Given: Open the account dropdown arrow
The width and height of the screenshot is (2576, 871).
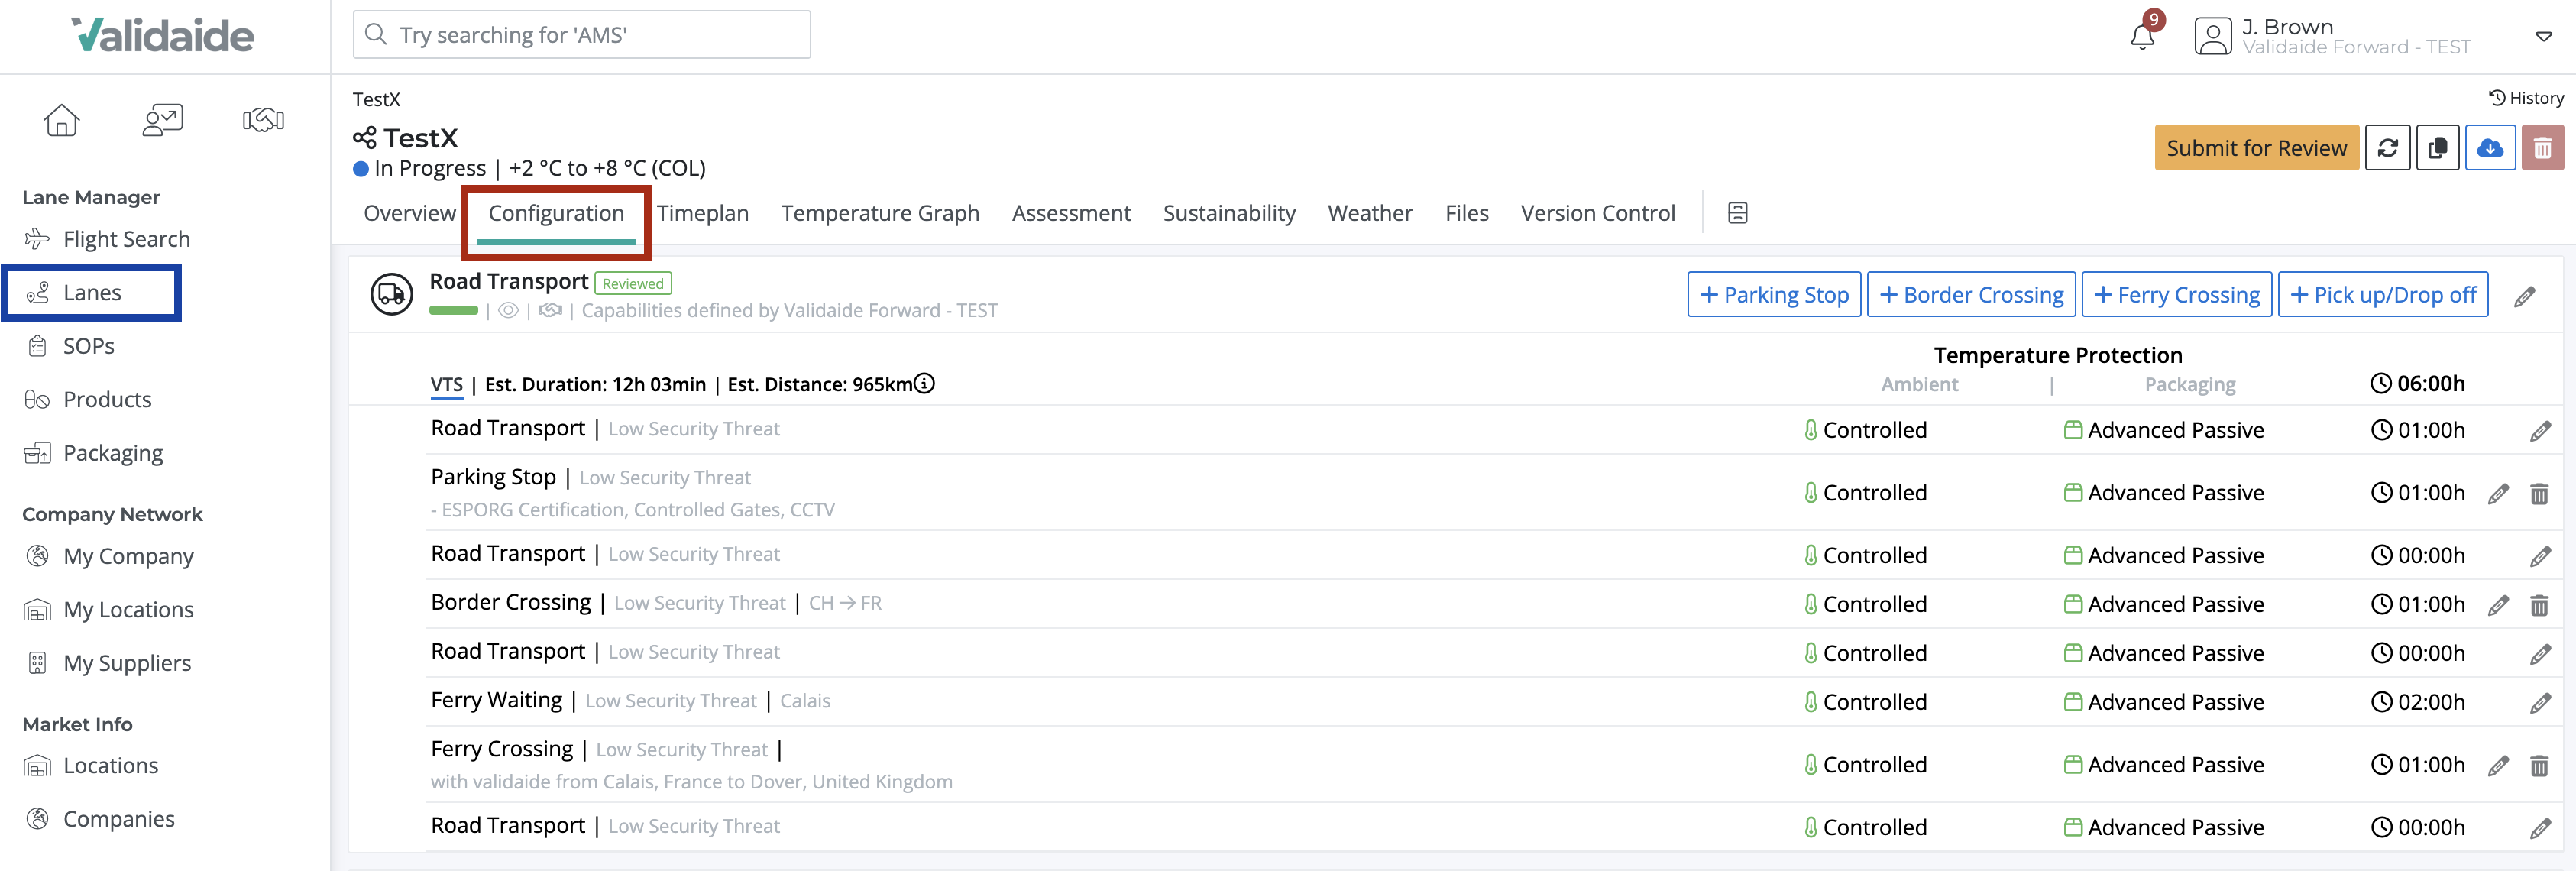Looking at the screenshot, I should coord(2543,37).
